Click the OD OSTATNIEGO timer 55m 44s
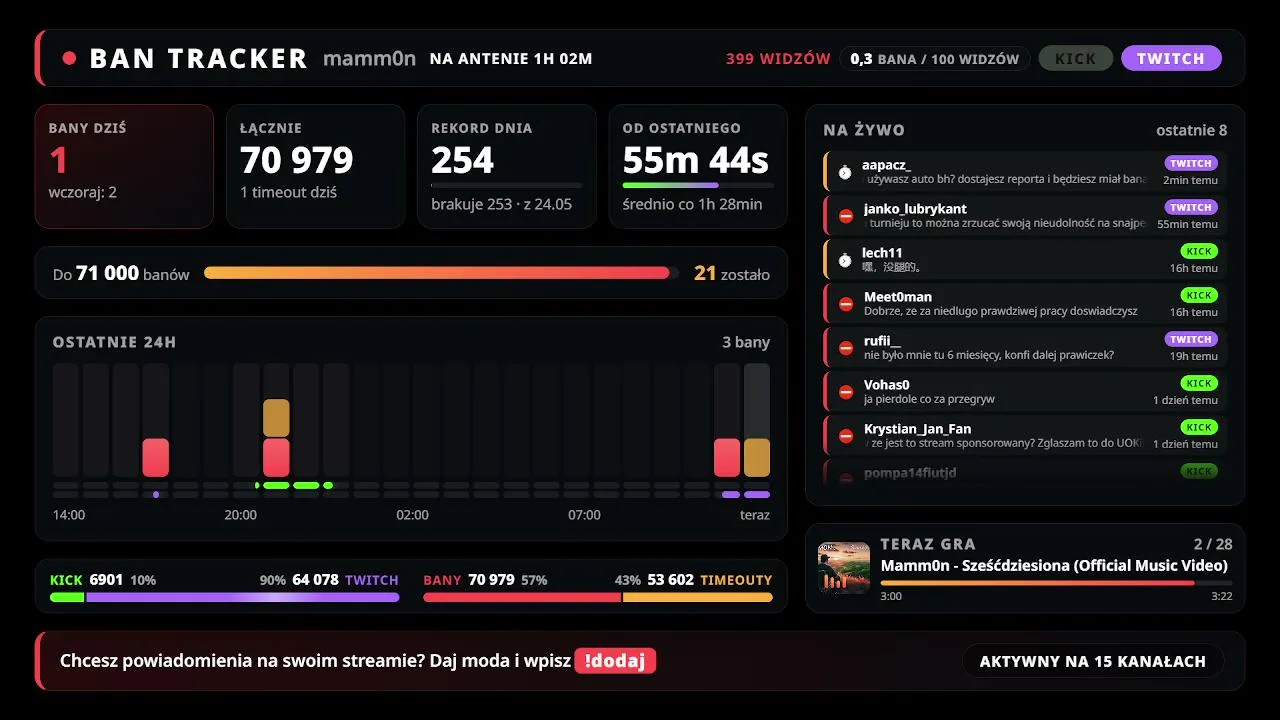The width and height of the screenshot is (1280, 720). (x=696, y=160)
